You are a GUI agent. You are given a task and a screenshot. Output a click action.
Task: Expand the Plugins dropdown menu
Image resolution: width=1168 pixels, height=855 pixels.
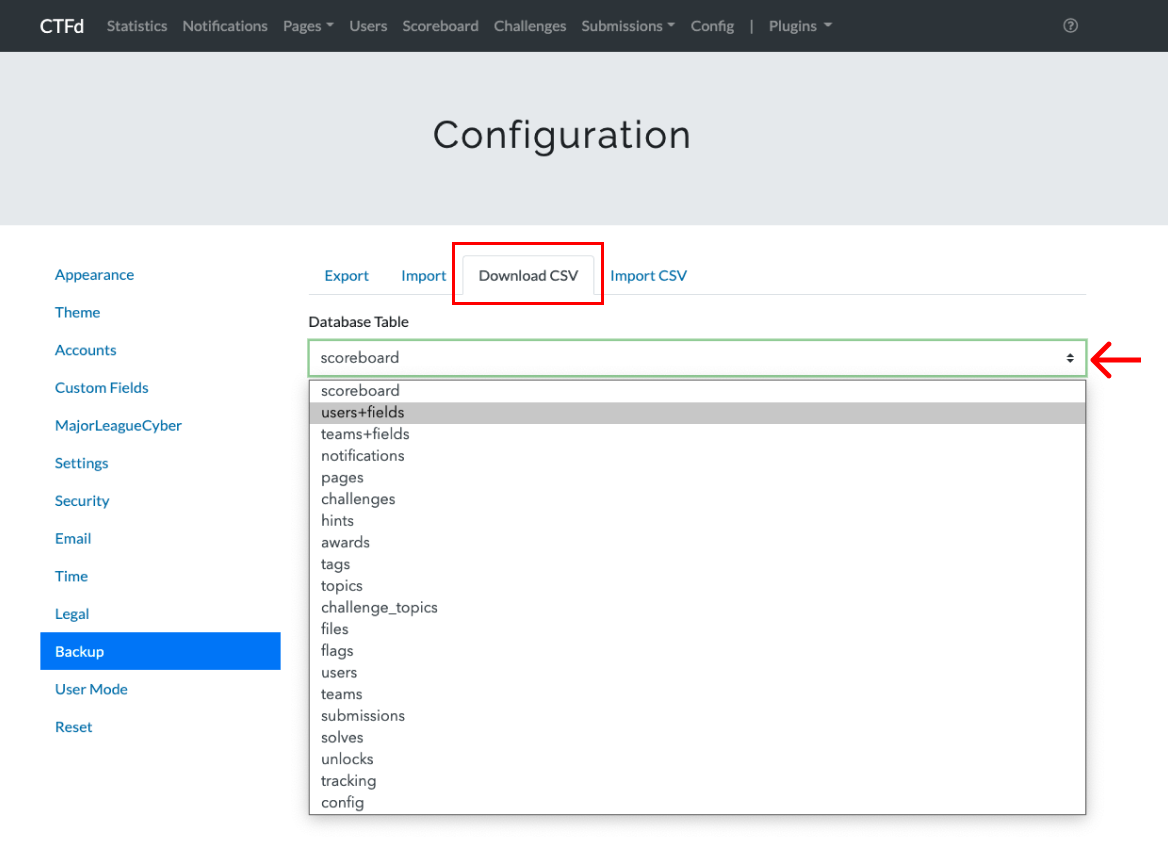pos(800,26)
